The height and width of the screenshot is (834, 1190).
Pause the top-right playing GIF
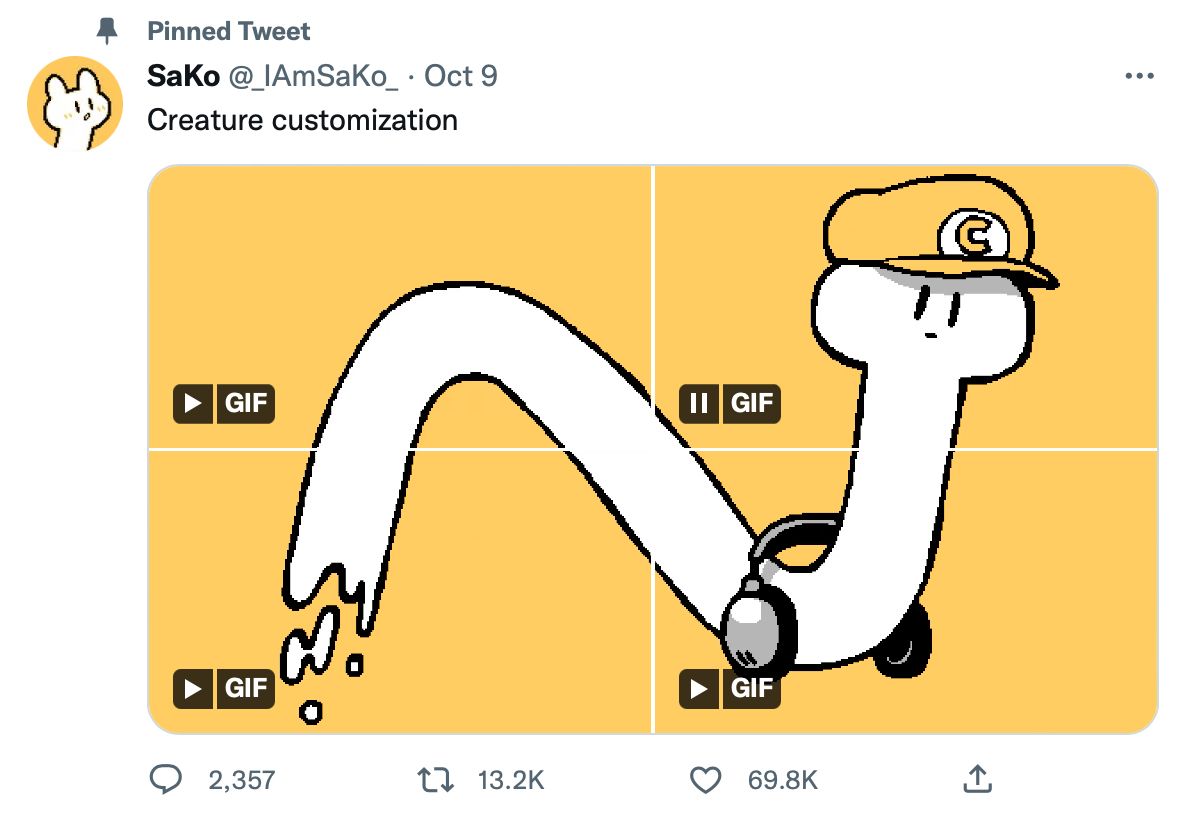(698, 403)
